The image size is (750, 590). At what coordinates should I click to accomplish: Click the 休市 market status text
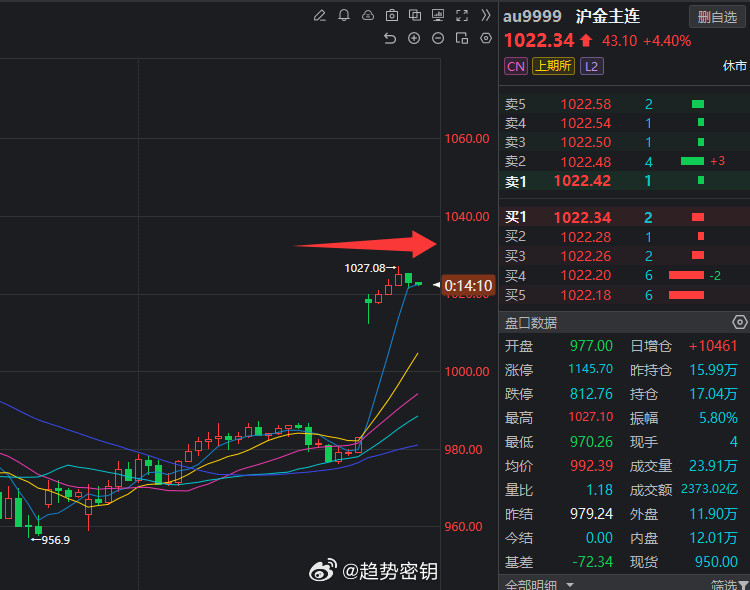[x=734, y=66]
